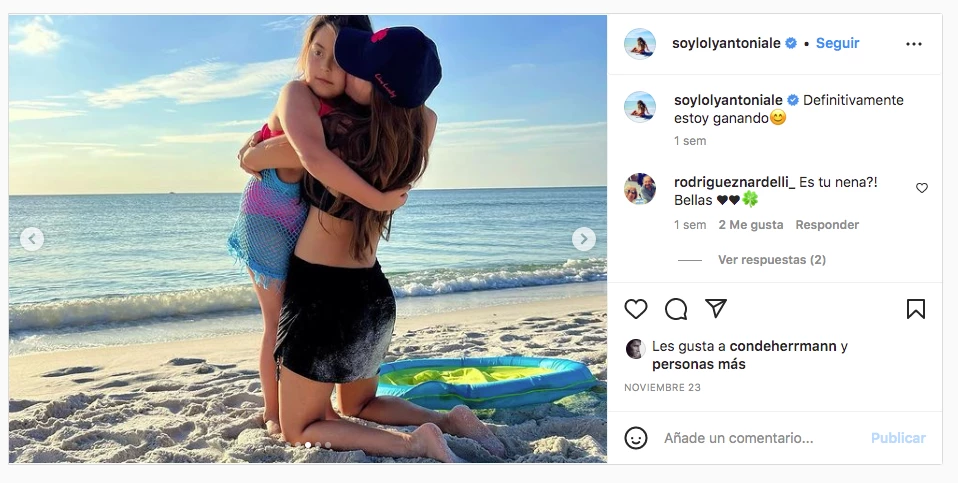This screenshot has width=958, height=483.
Task: Click Responder on the comment
Action: click(827, 225)
